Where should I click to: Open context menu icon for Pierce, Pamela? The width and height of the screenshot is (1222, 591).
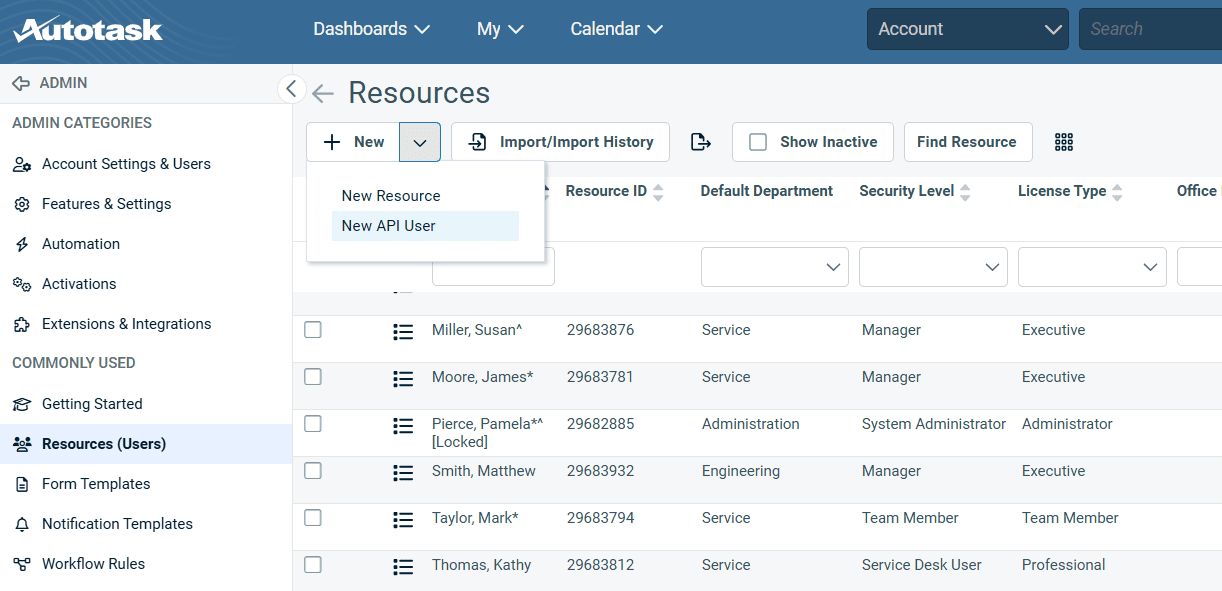[x=403, y=426]
